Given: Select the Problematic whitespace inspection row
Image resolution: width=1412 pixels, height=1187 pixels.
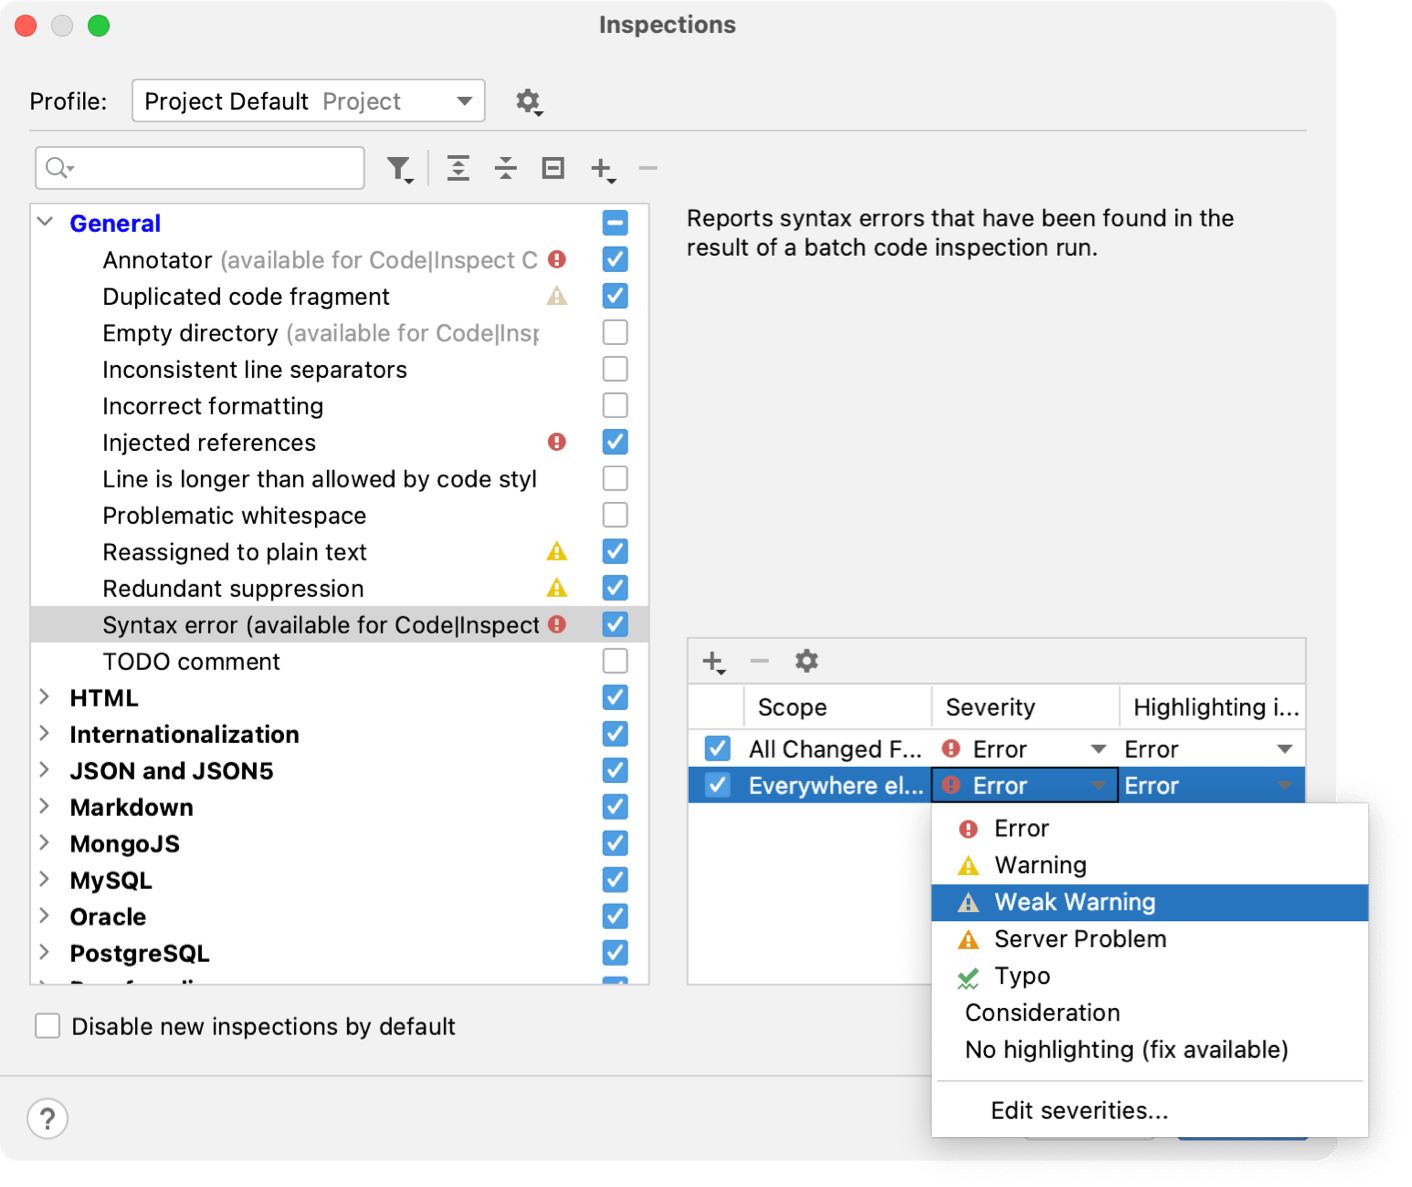Looking at the screenshot, I should [340, 515].
